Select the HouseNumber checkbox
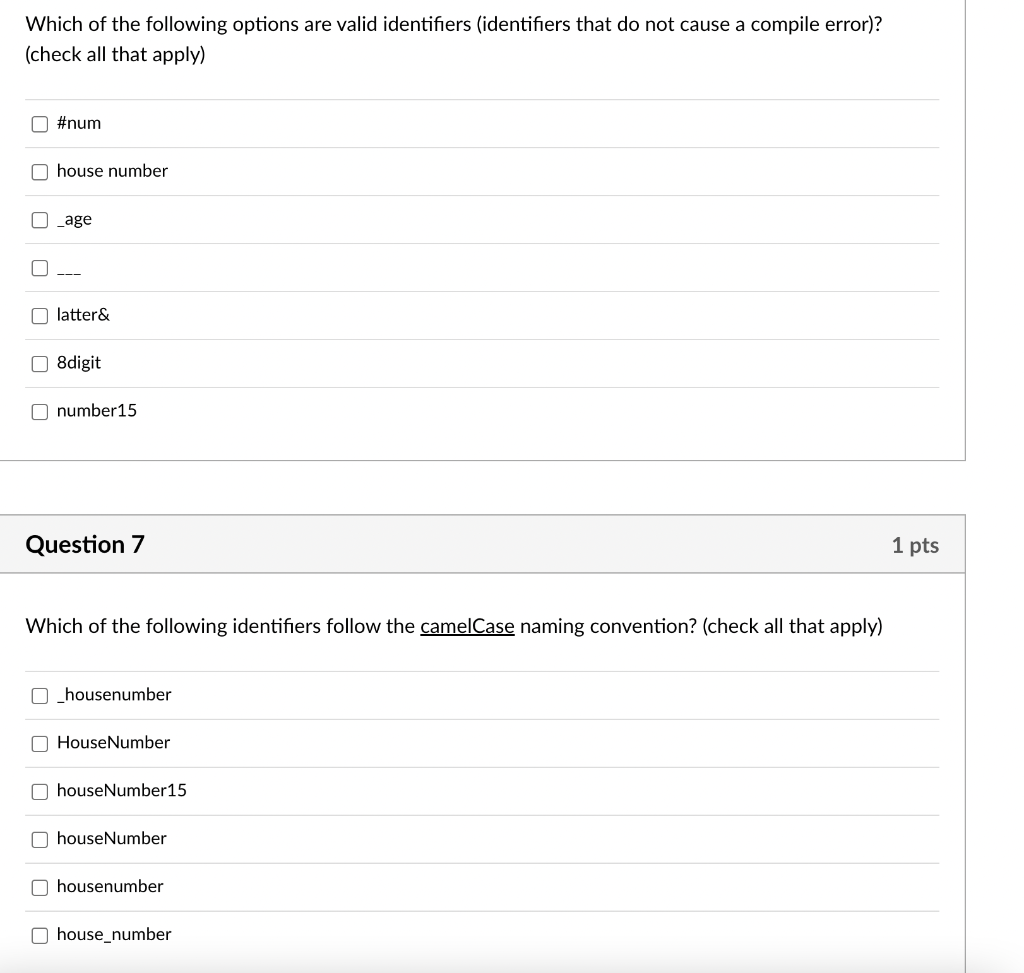This screenshot has width=1024, height=973. (x=39, y=743)
